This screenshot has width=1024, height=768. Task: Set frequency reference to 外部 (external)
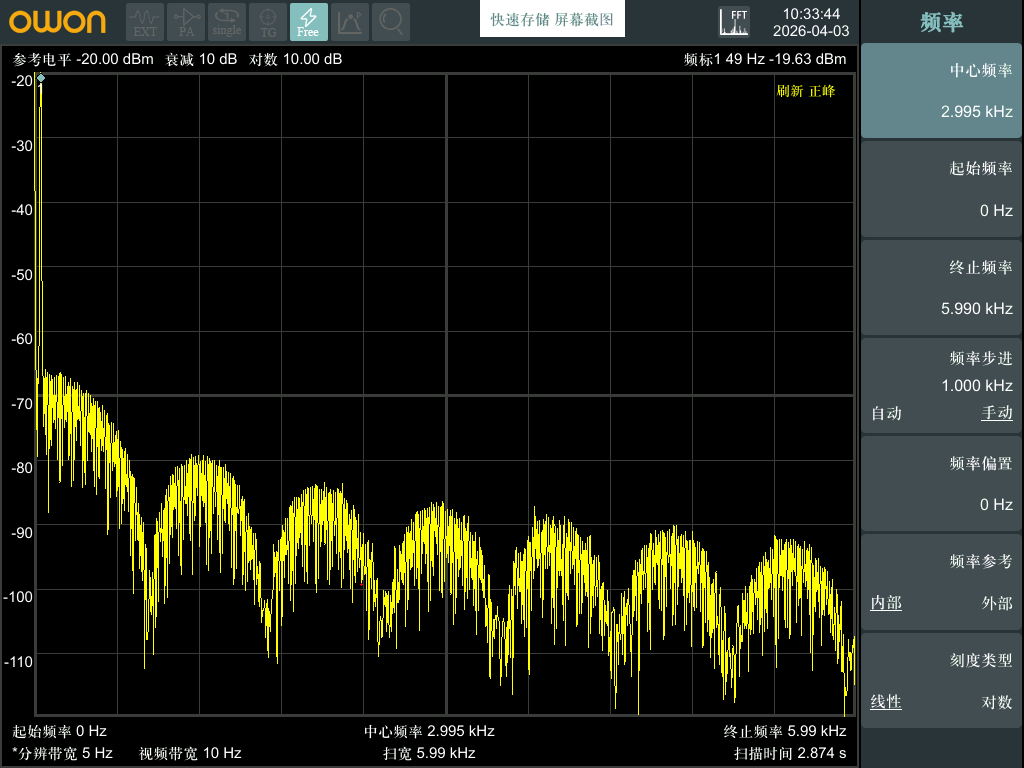tap(997, 603)
